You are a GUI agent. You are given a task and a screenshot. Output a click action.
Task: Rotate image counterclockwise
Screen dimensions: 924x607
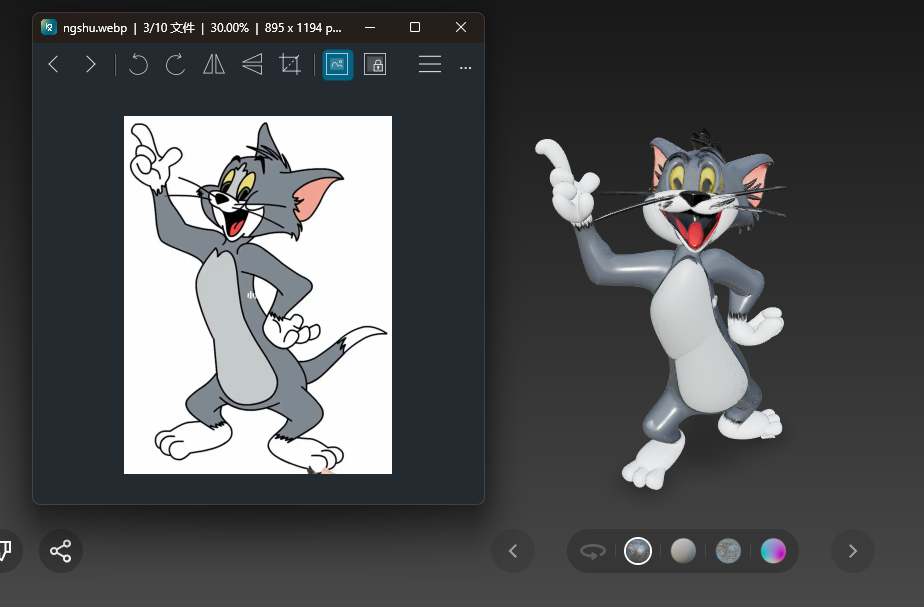click(138, 64)
